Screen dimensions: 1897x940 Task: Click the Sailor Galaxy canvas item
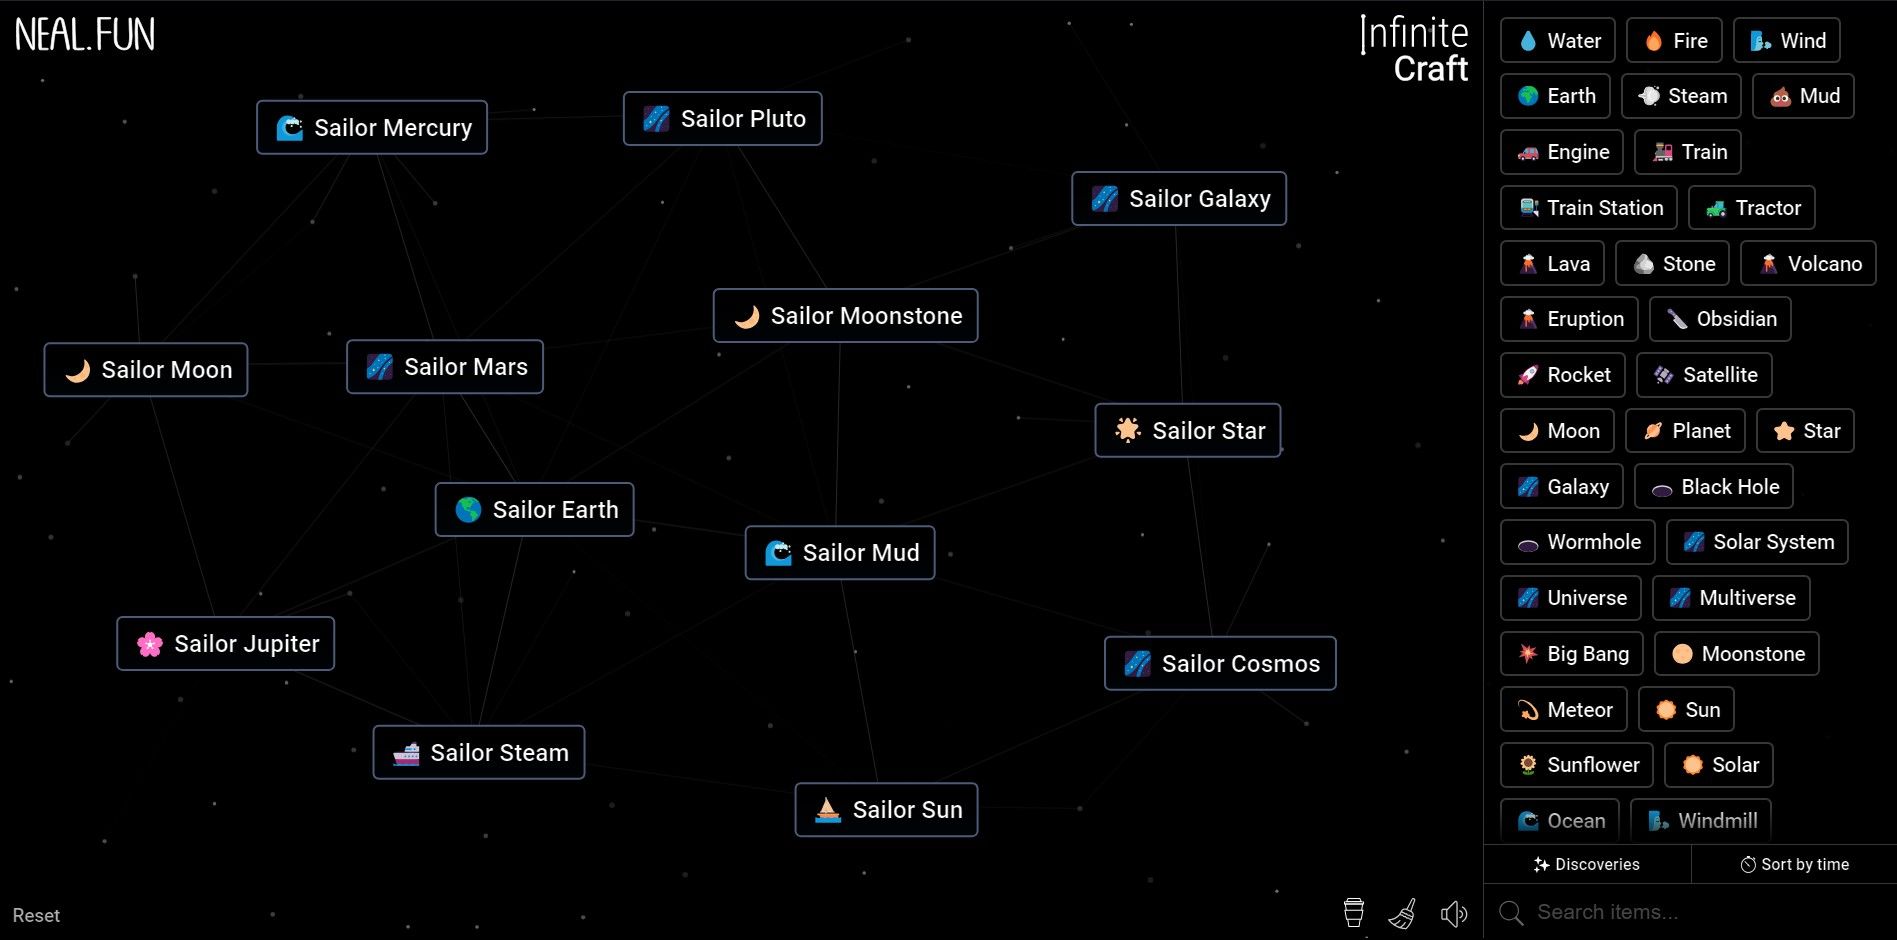click(x=1179, y=199)
